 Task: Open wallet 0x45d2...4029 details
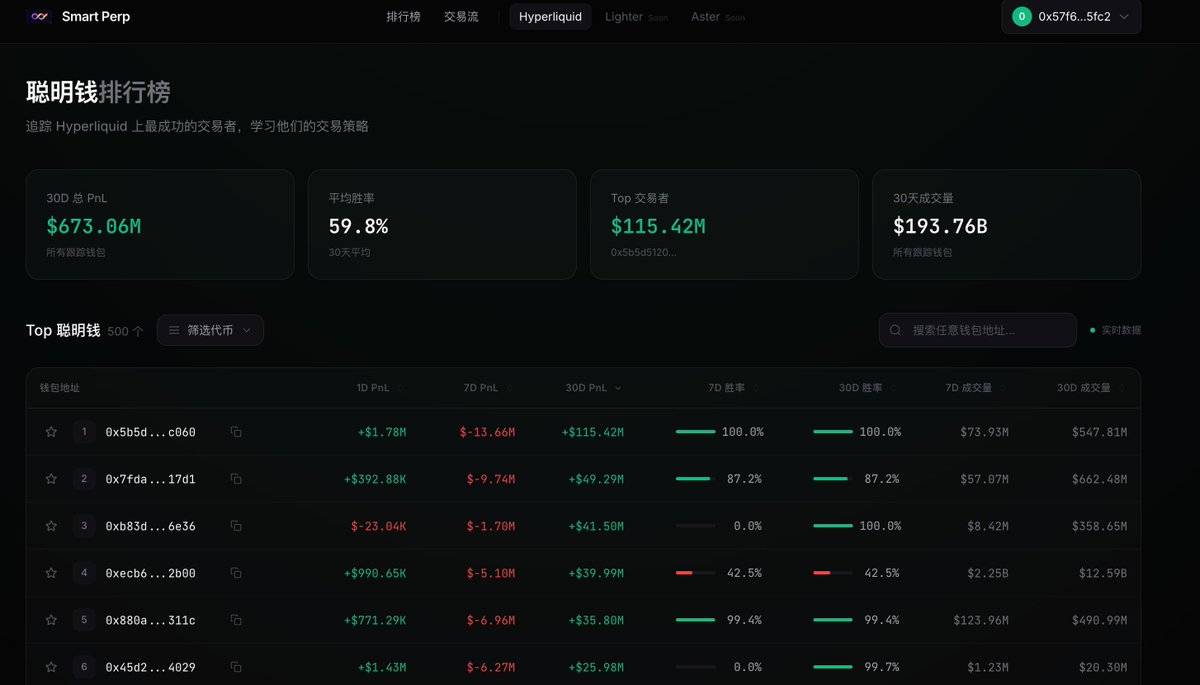(150, 667)
